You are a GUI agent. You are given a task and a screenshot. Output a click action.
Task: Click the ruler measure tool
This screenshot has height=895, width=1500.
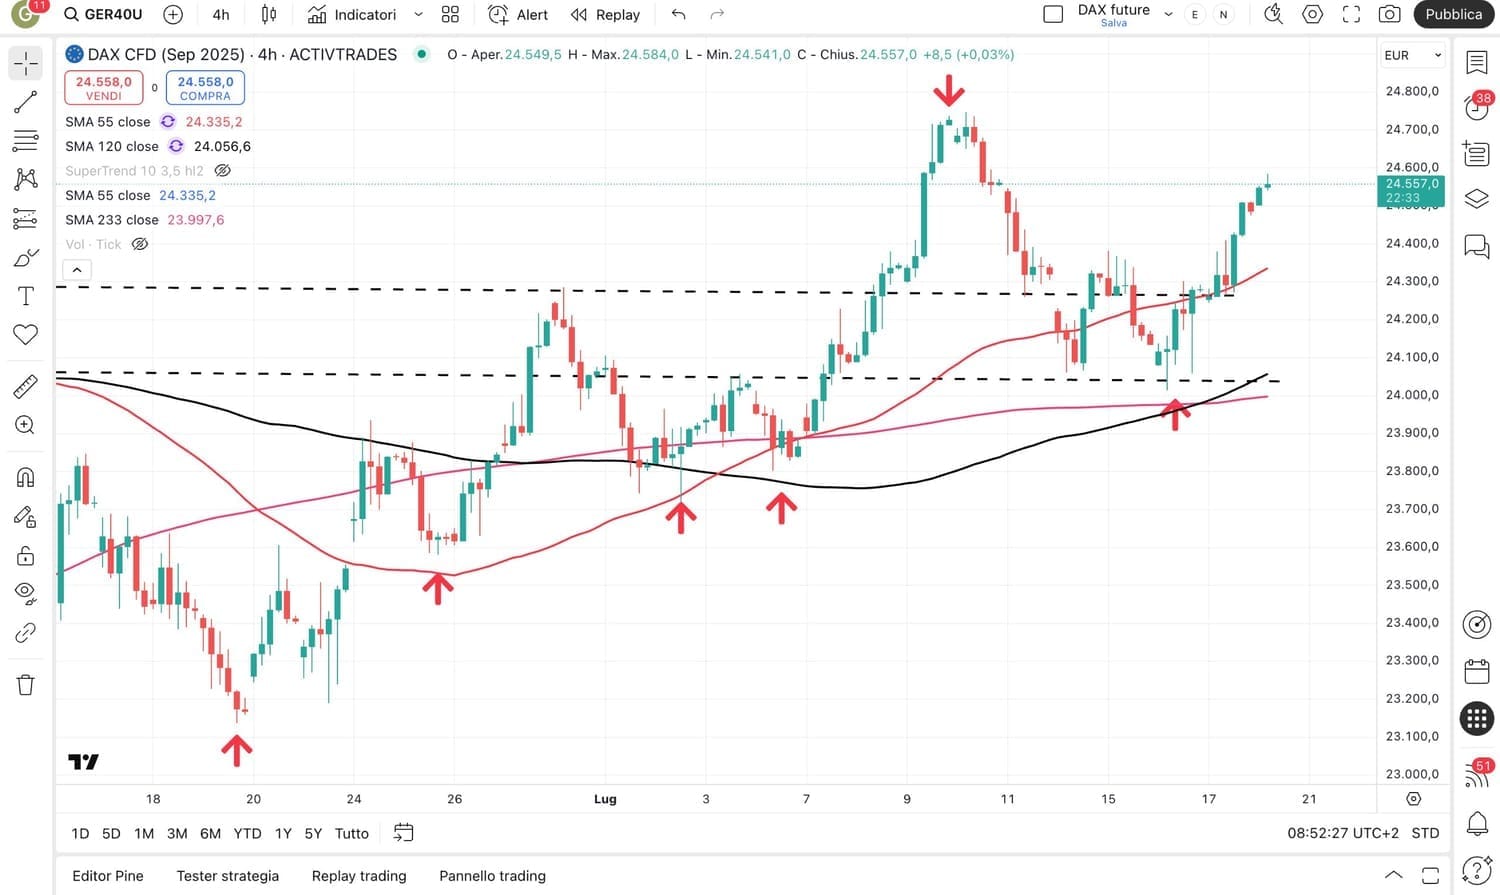[x=26, y=386]
